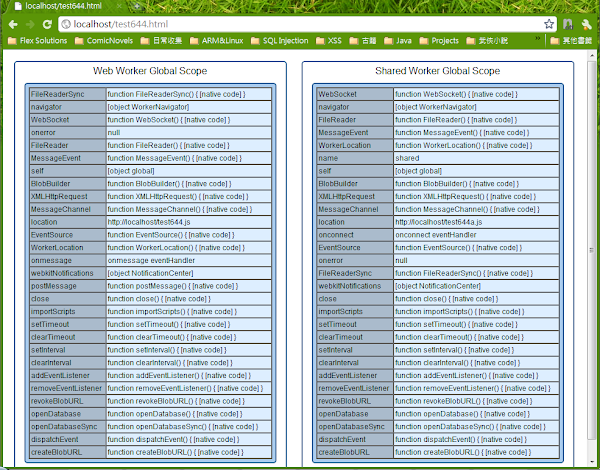Image resolution: width=600 pixels, height=470 pixels.
Task: Reload the page with refresh icon
Action: click(47, 24)
